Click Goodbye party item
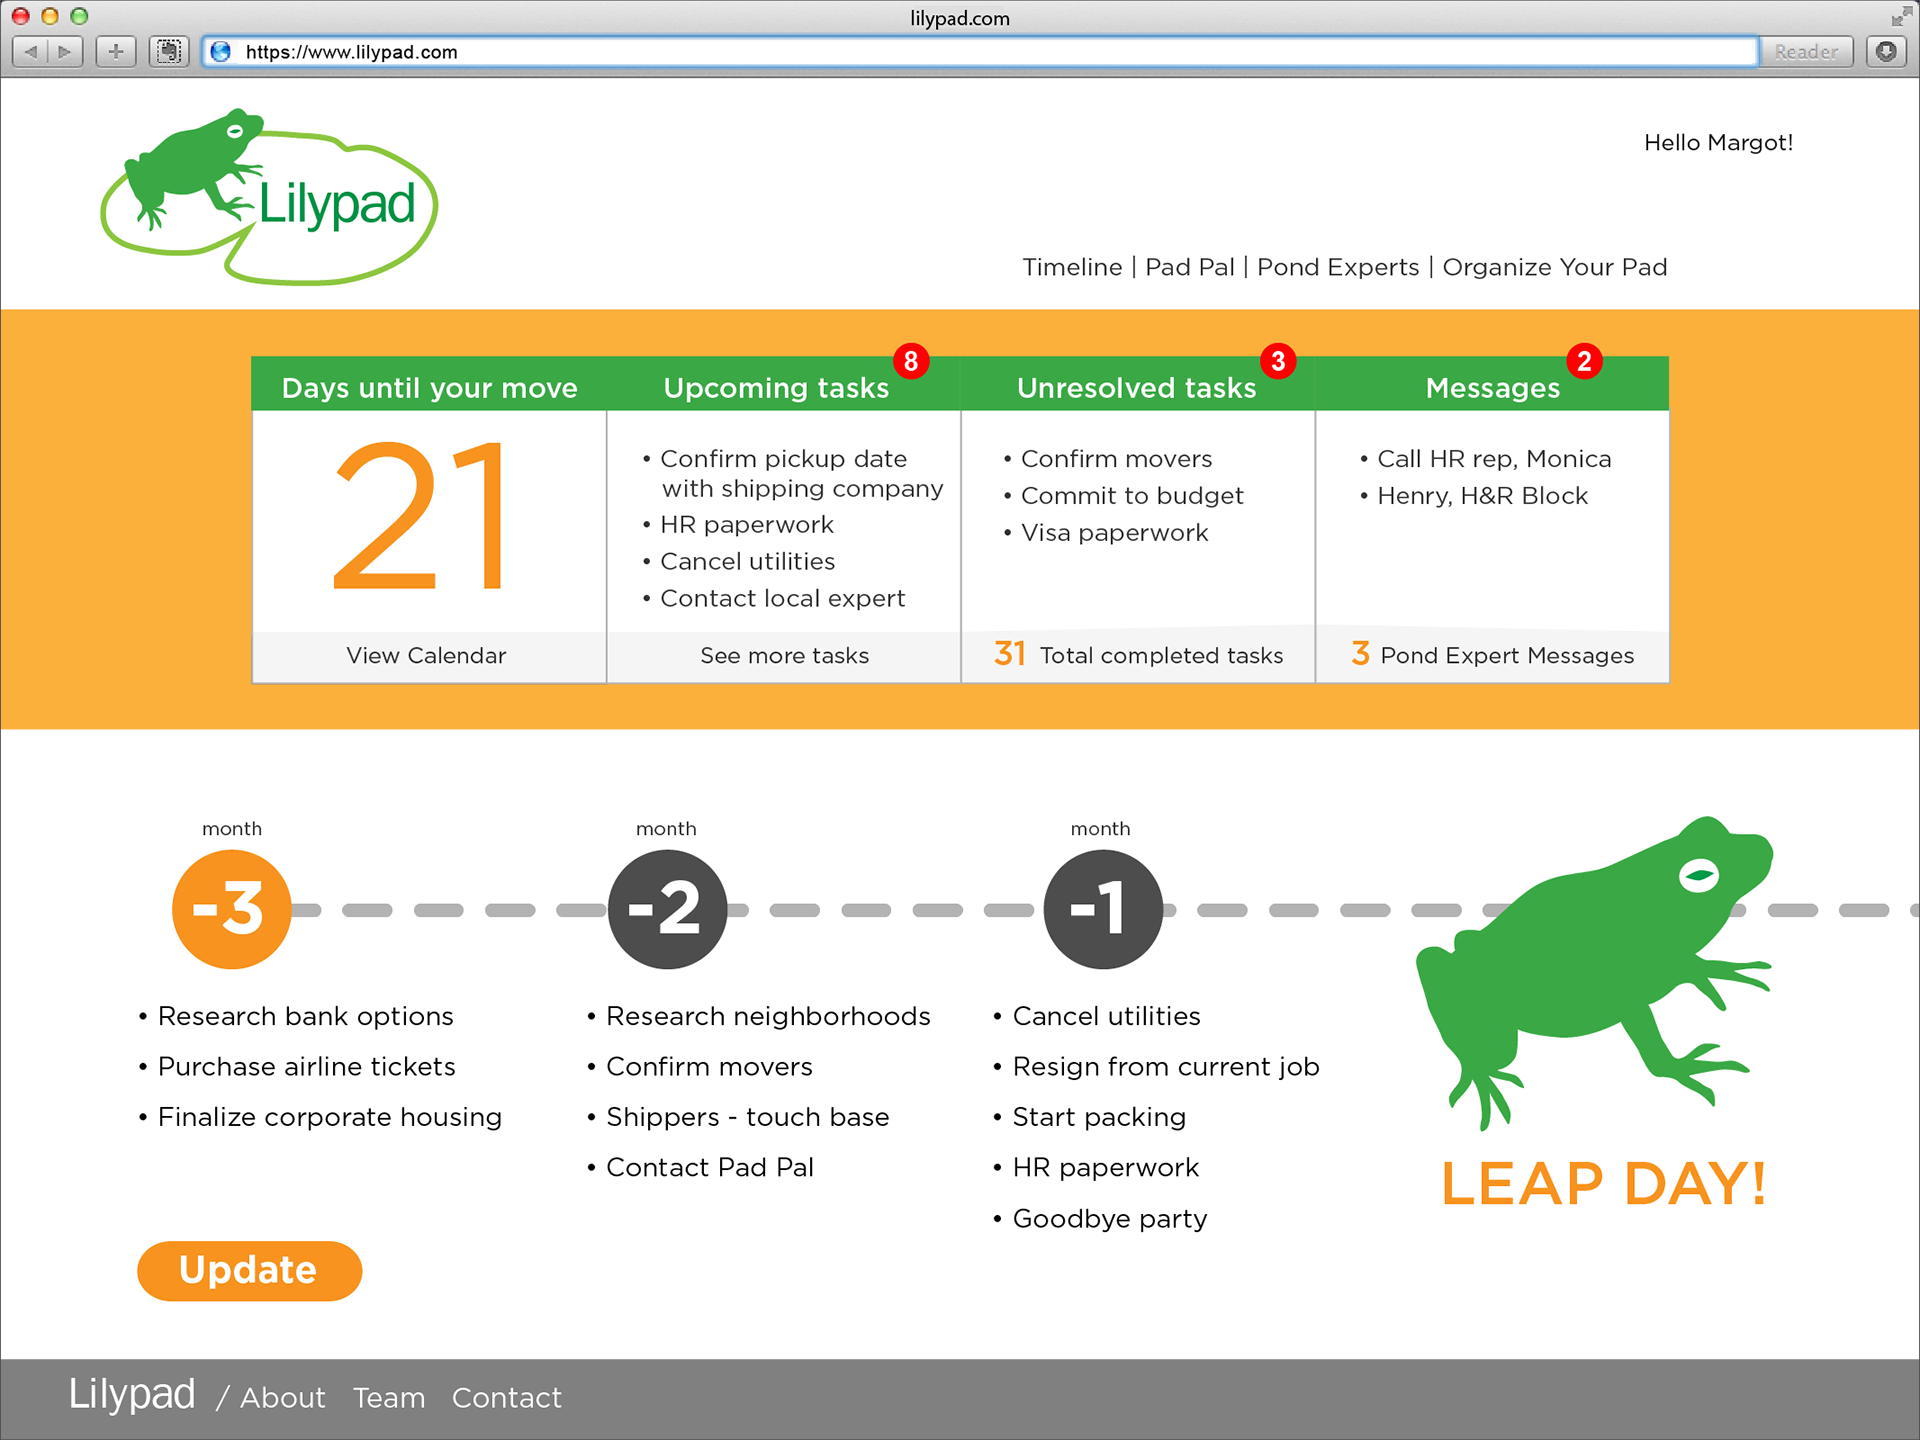The image size is (1920, 1440). pos(1110,1219)
